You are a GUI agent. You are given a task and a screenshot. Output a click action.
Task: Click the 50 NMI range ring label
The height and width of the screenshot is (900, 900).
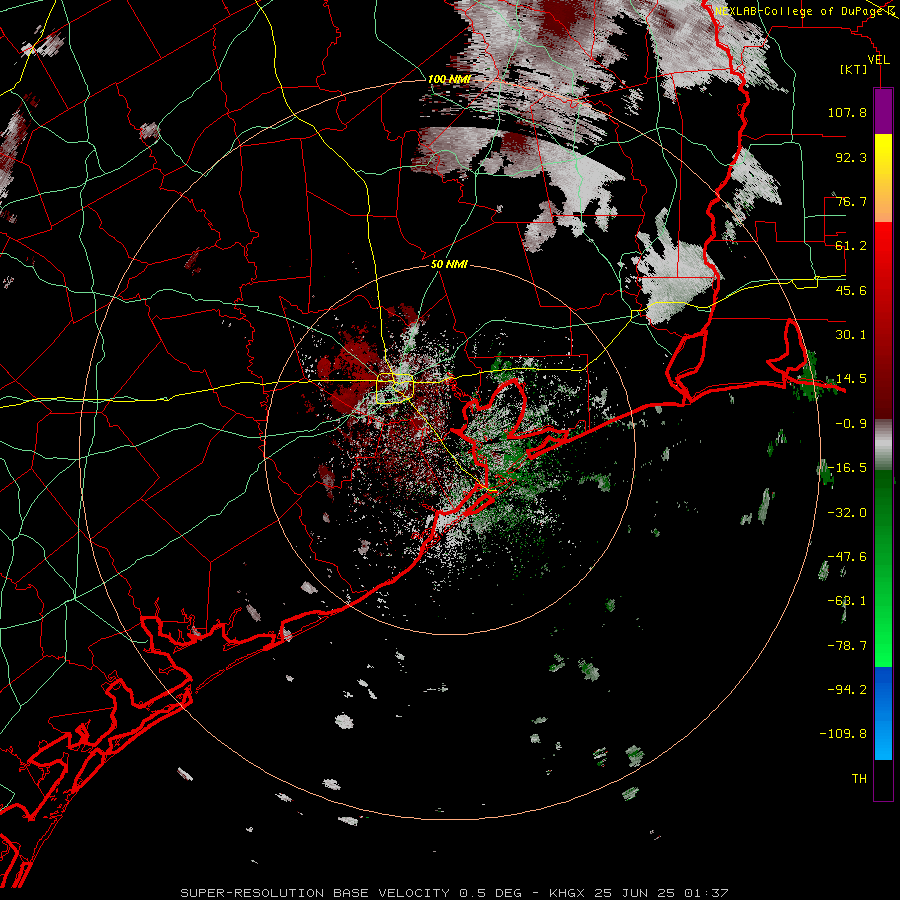point(449,264)
